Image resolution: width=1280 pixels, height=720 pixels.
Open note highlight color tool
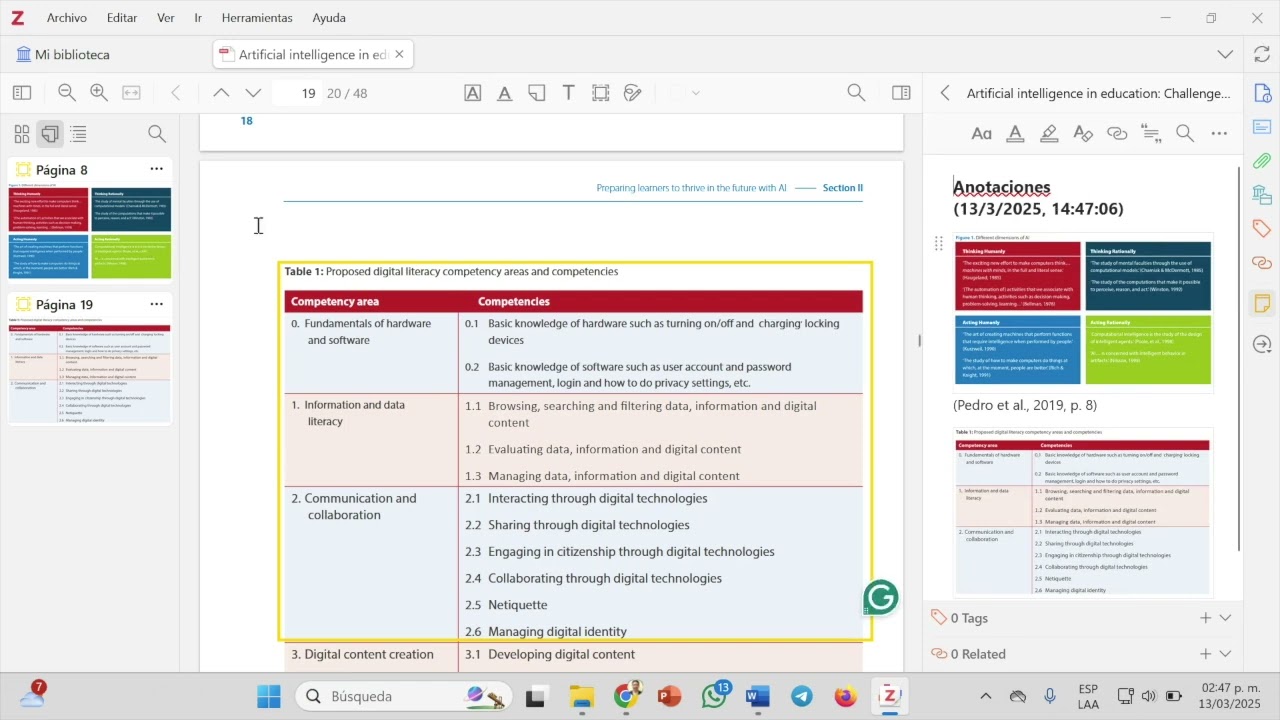click(x=1049, y=133)
